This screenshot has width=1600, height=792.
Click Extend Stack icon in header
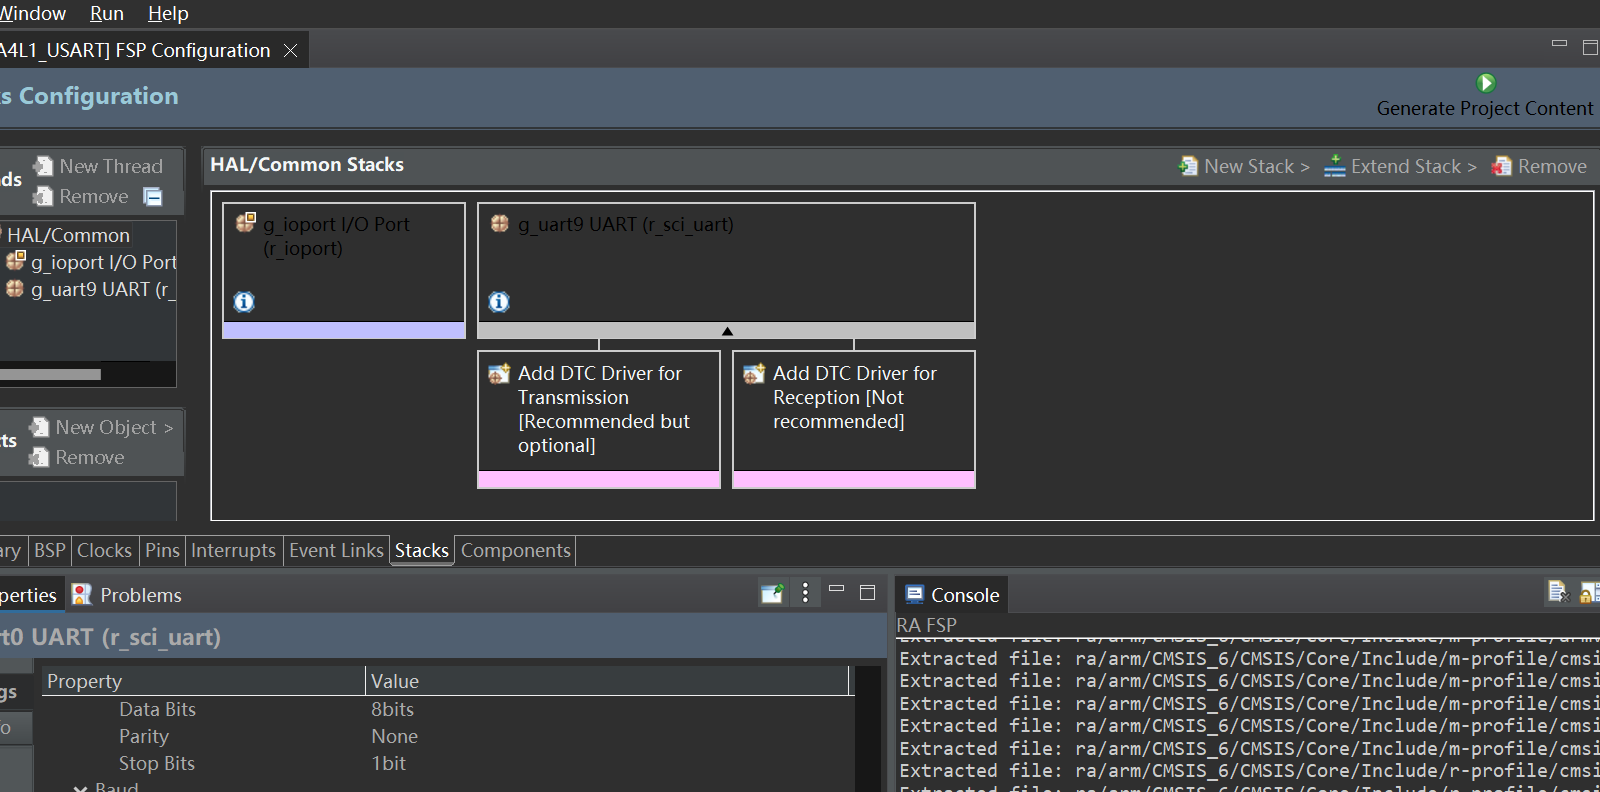1334,166
